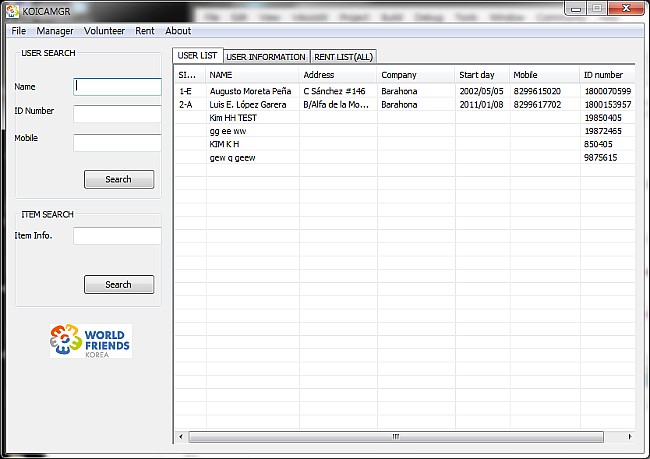The width and height of the screenshot is (650, 459).
Task: Click the horizontal scrollbar left arrow
Action: point(181,437)
